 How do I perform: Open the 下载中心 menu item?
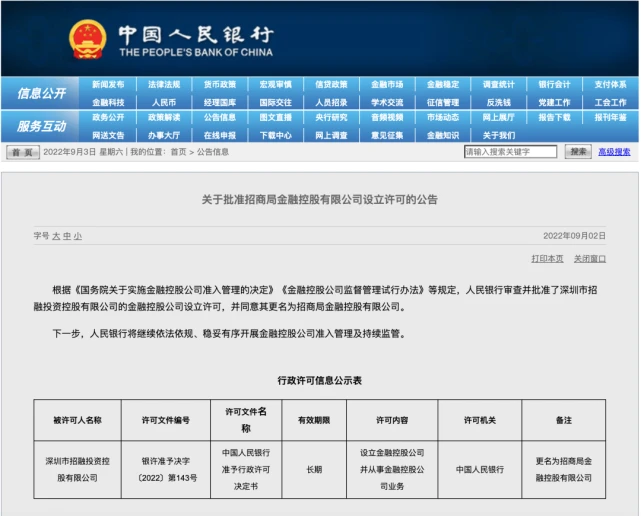[275, 135]
